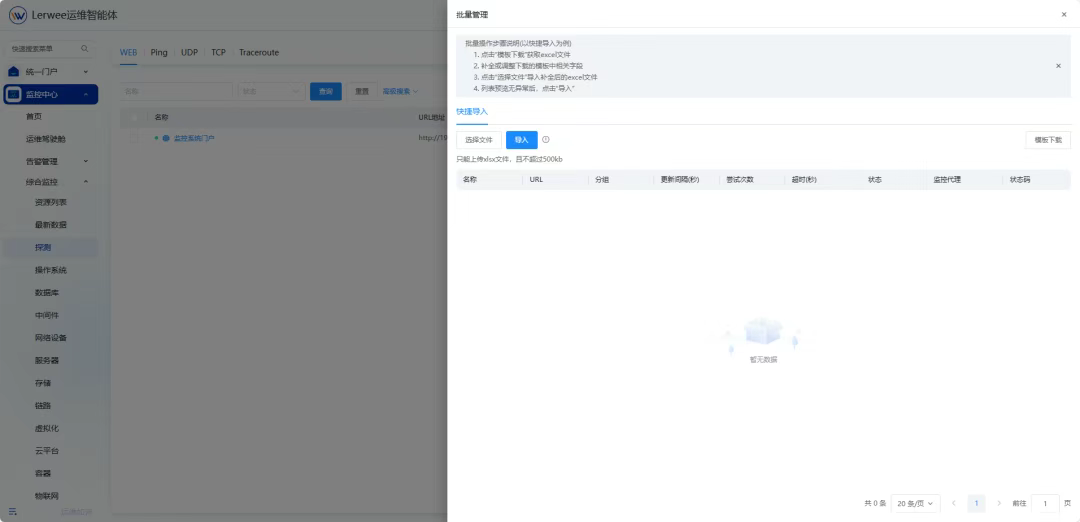Viewport: 1080px width, 522px height.
Task: Click the blue 导入 button
Action: point(521,140)
